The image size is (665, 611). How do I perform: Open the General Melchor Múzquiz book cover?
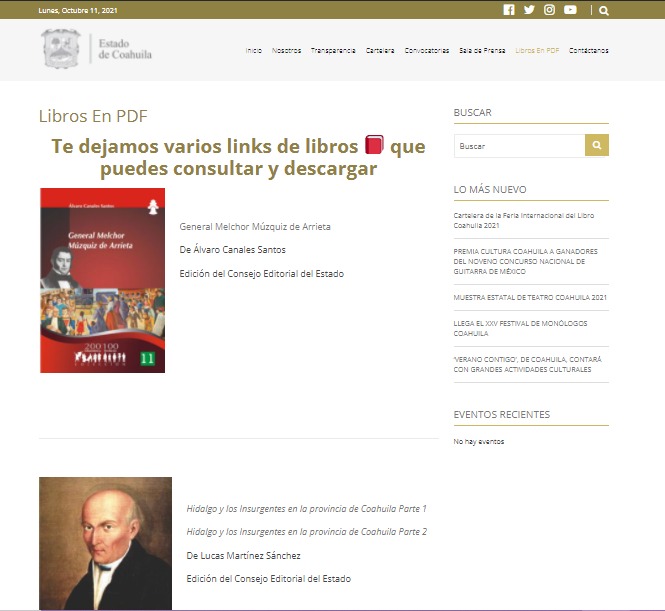point(102,280)
